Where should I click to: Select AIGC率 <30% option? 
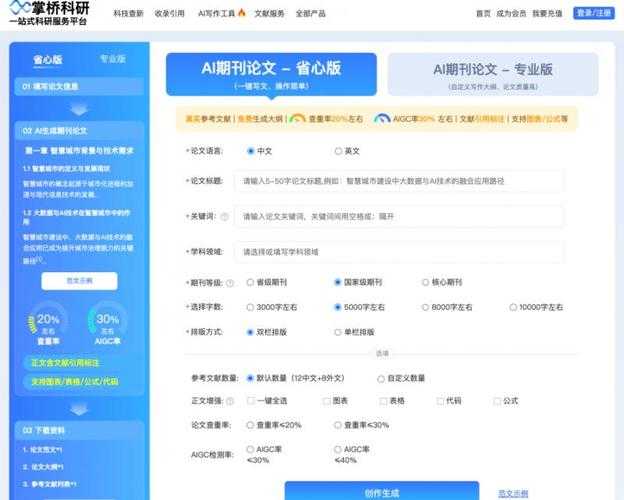[x=250, y=449]
